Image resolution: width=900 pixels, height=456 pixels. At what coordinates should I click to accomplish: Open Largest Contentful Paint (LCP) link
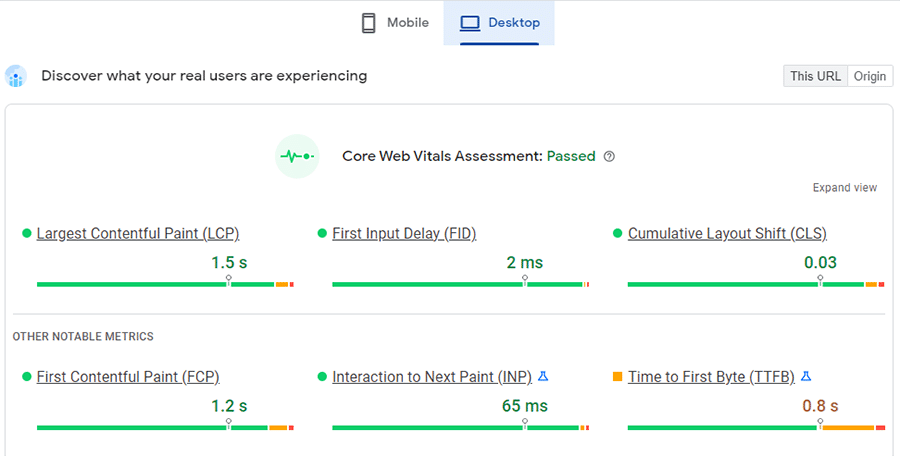tap(138, 233)
